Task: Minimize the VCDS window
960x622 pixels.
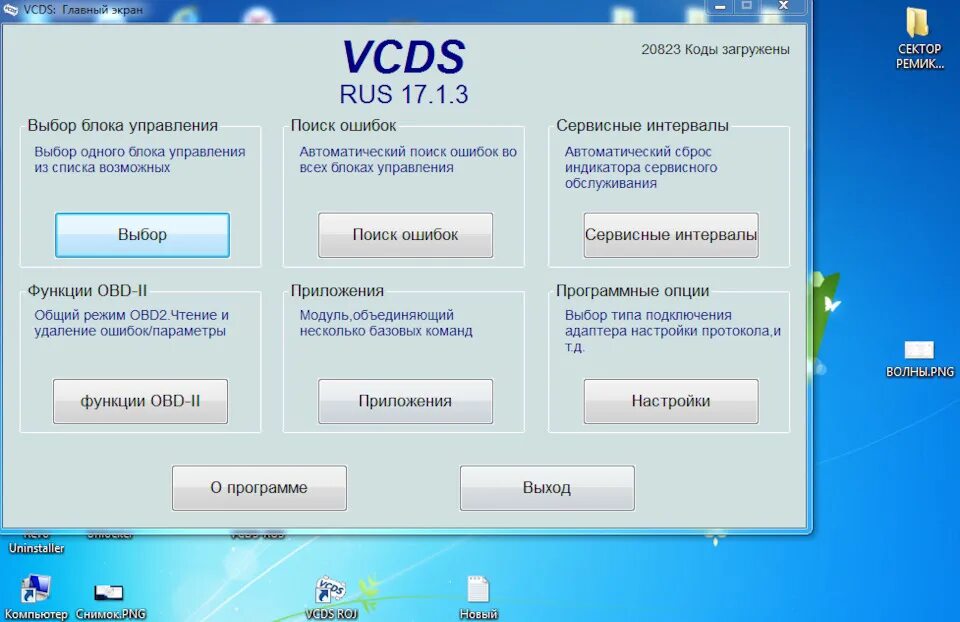Action: pyautogui.click(x=720, y=6)
